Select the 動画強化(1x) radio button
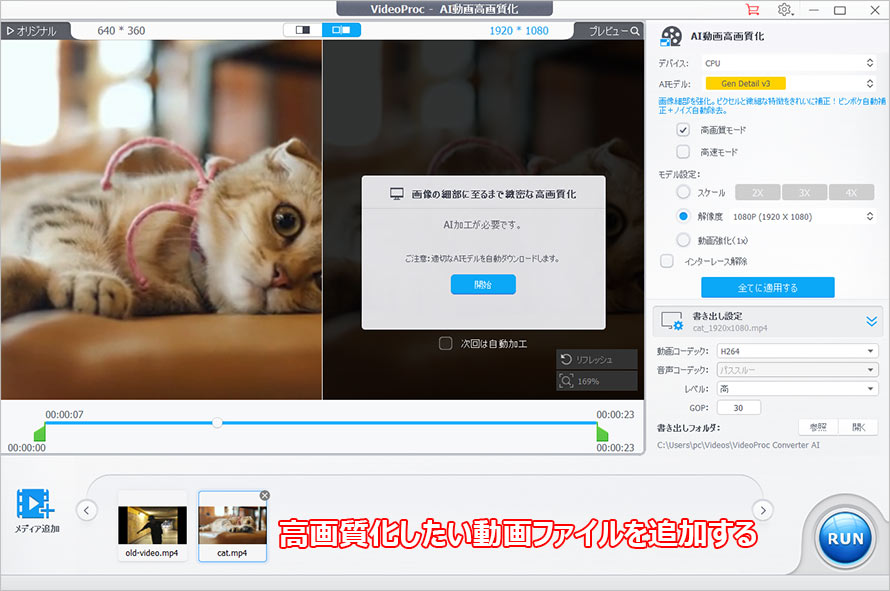This screenshot has width=890, height=591. point(683,240)
